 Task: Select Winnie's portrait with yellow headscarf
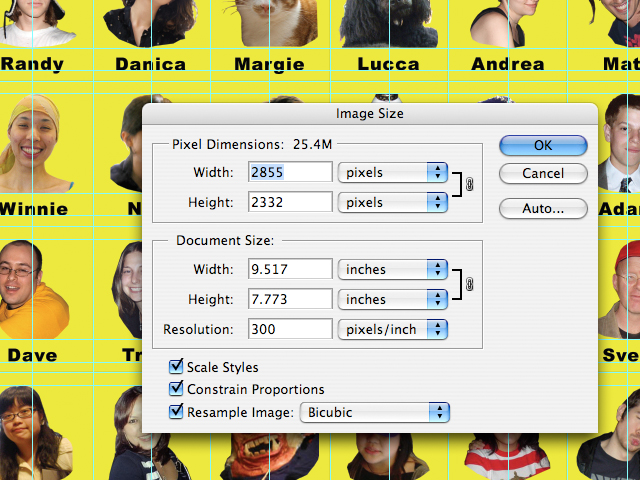pyautogui.click(x=35, y=144)
